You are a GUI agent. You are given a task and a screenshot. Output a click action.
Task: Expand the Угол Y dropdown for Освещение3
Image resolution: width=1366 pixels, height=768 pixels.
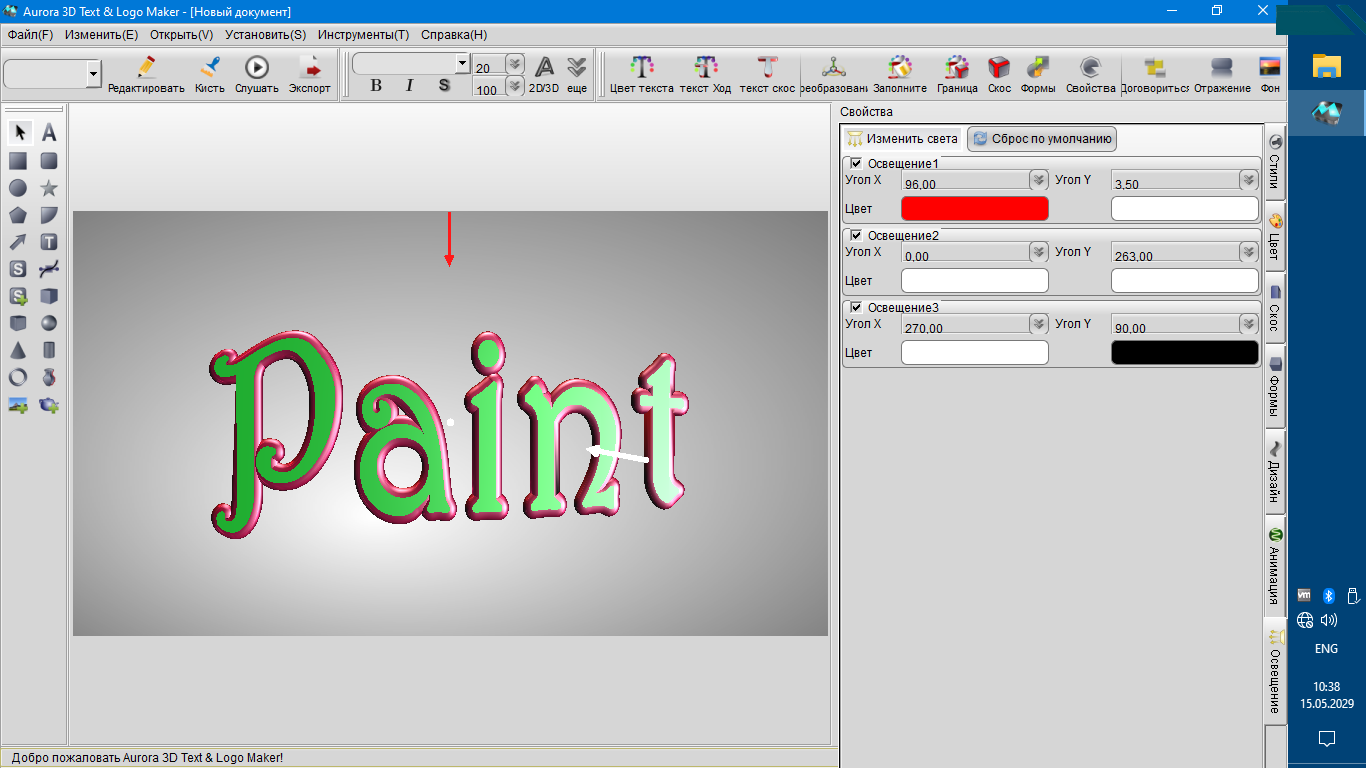point(1248,324)
